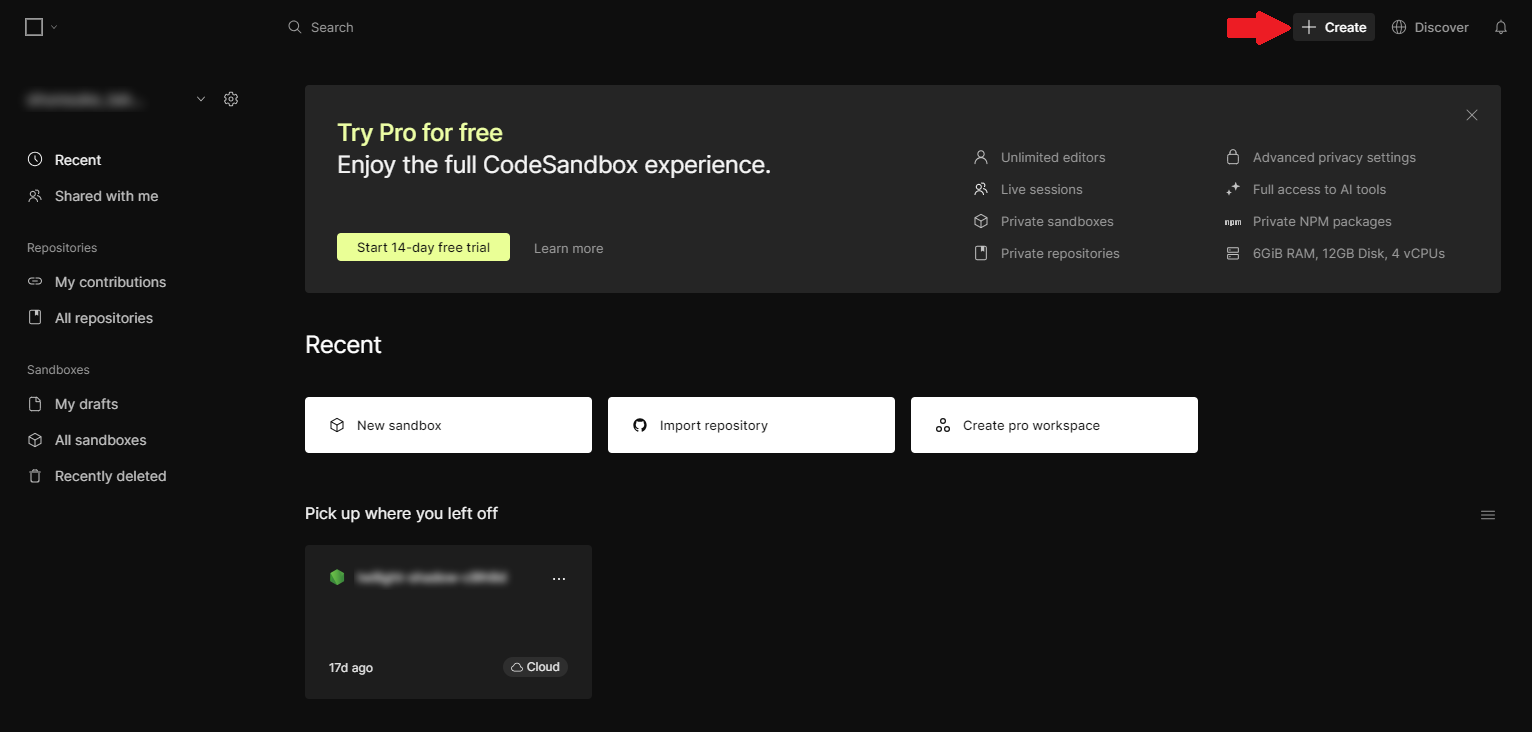Open the notifications bell
The height and width of the screenshot is (732, 1532).
point(1500,27)
